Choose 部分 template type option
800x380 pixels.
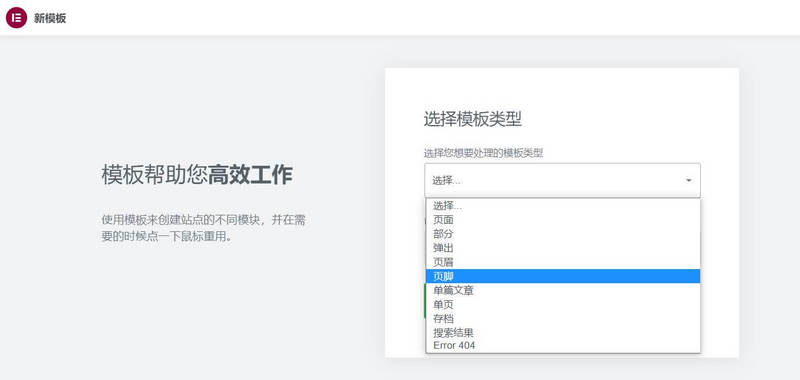(563, 234)
